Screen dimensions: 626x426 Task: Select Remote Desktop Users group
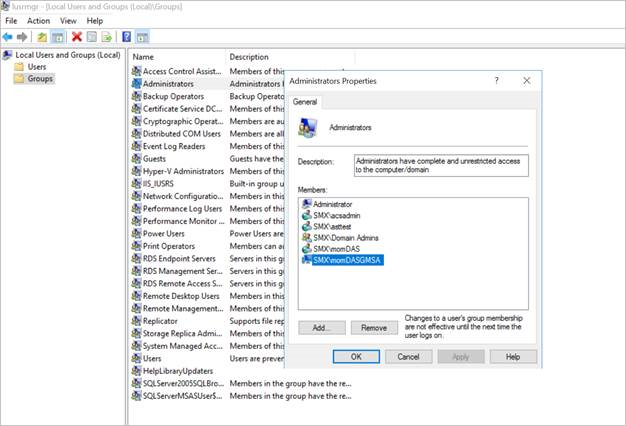coord(181,296)
